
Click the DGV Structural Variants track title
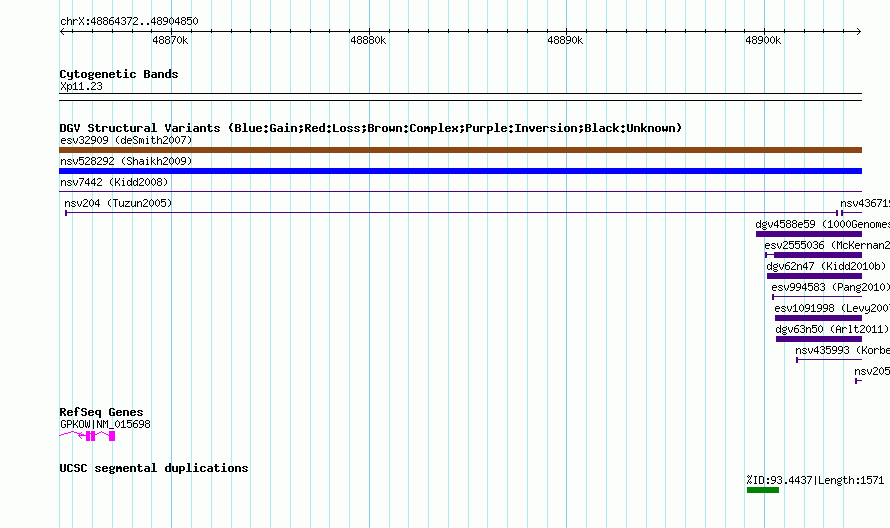tap(371, 128)
